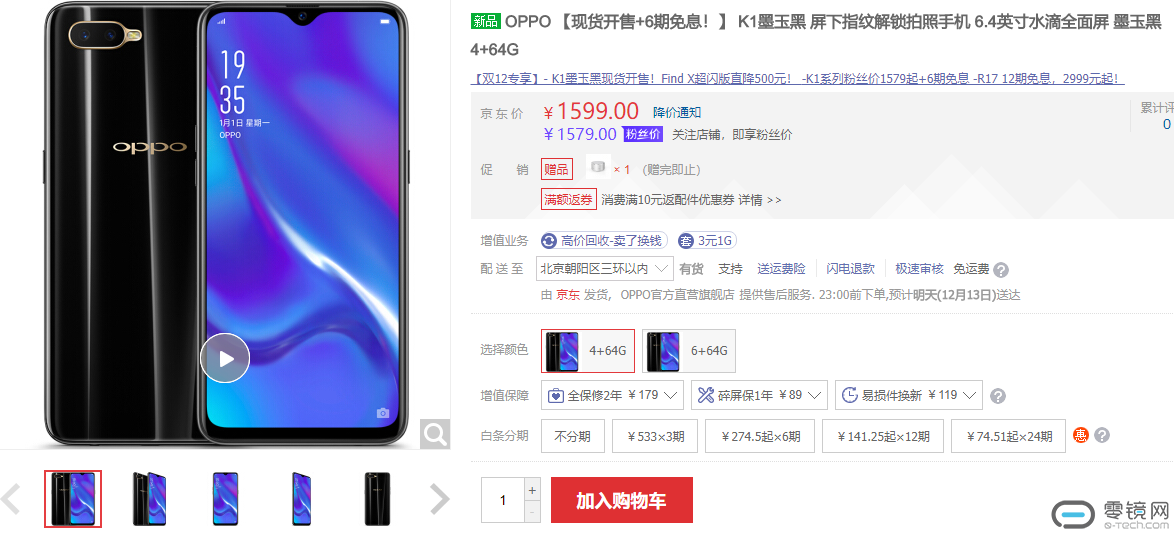This screenshot has width=1174, height=535.
Task: Click the help icon after 白条分期 options
Action: (x=1101, y=435)
